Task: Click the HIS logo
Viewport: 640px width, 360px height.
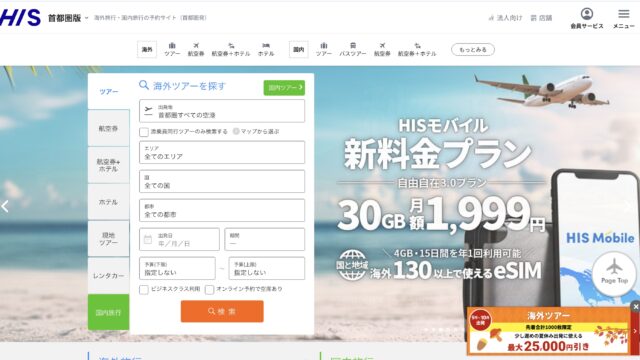Action: 20,18
